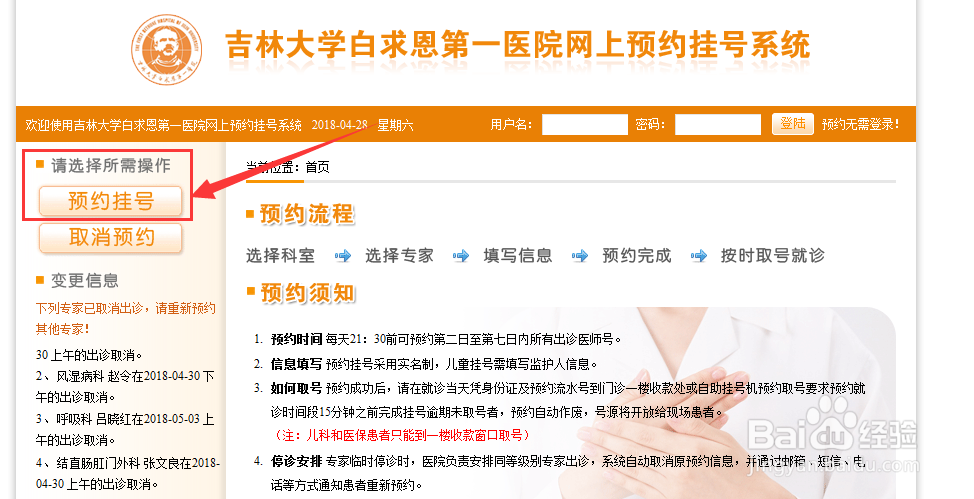The width and height of the screenshot is (974, 499).
Task: Click the 登陆 login button
Action: coord(793,124)
